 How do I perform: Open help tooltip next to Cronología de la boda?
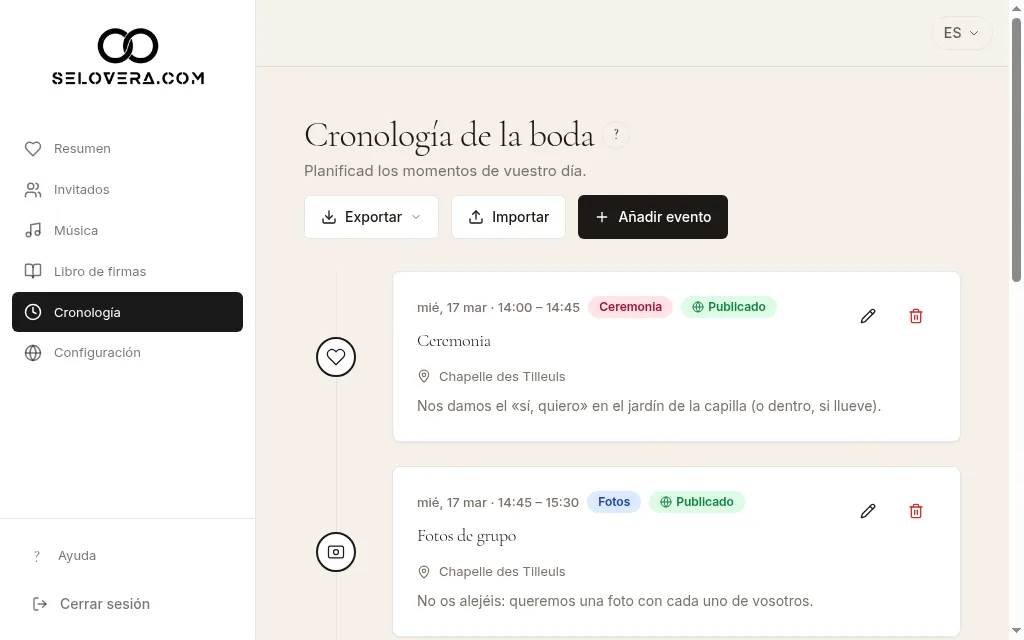pos(616,135)
